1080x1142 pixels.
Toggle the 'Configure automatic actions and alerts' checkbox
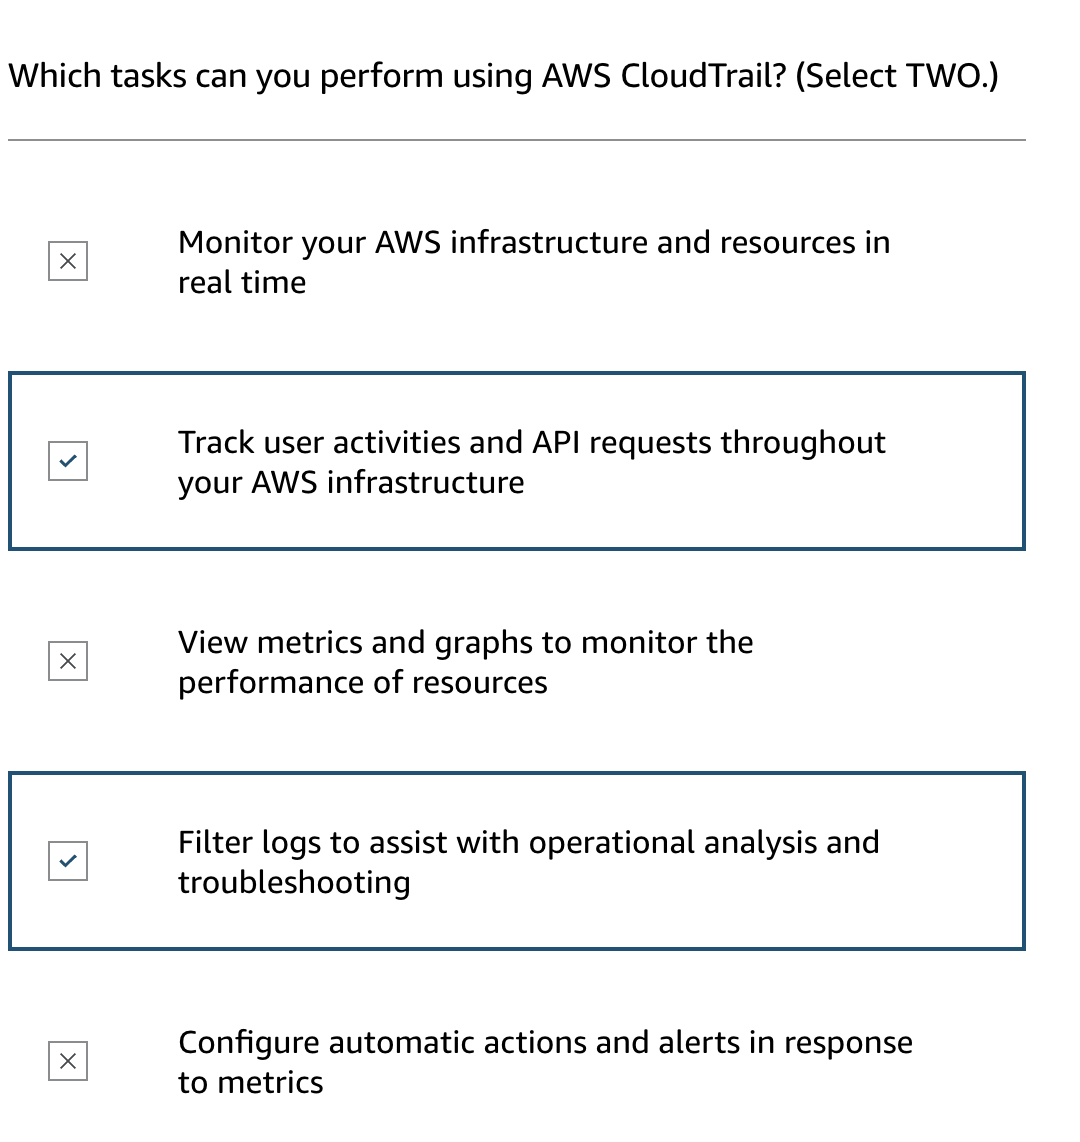point(68,1061)
